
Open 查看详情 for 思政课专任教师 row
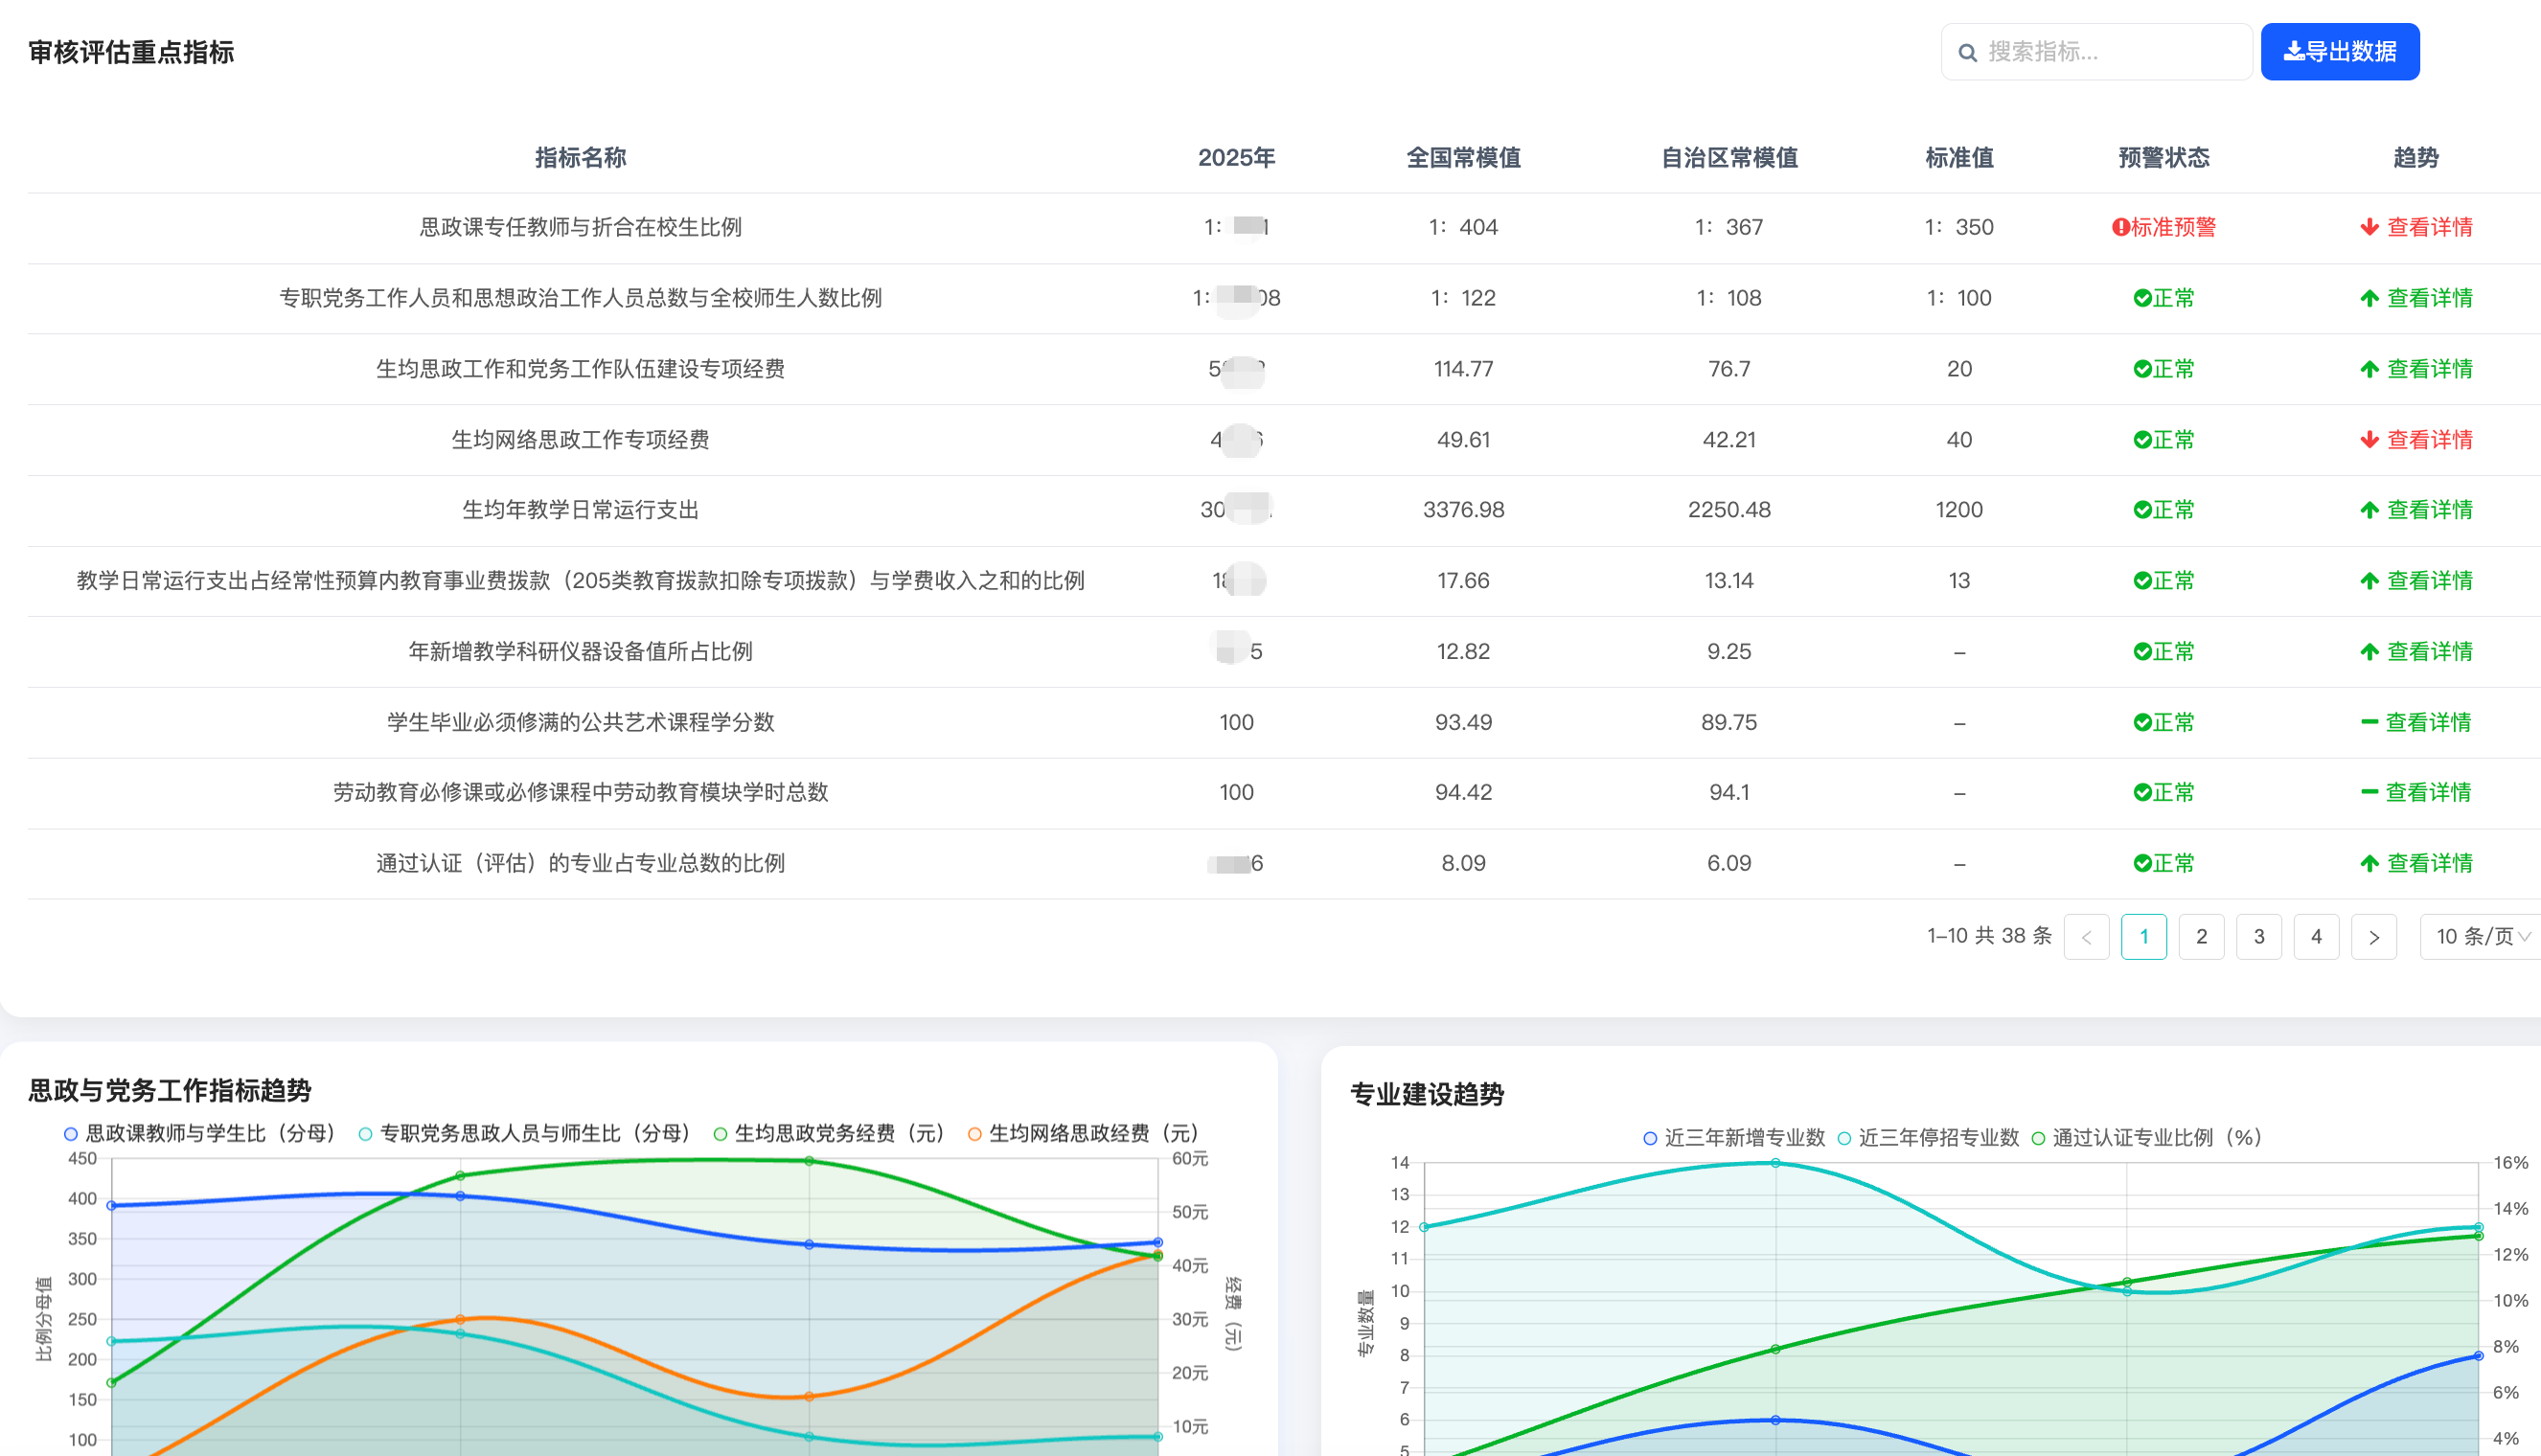pos(2430,227)
